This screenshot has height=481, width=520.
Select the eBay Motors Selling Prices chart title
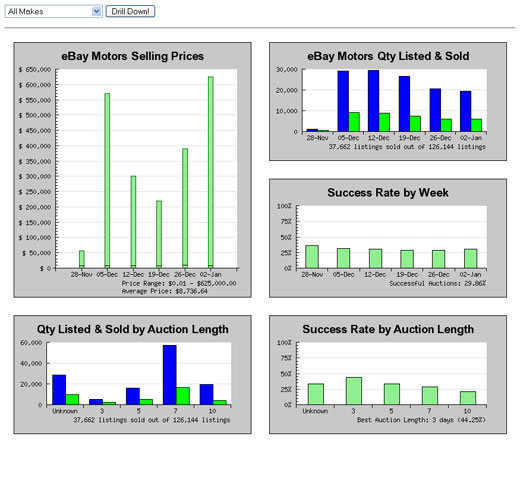pos(132,56)
